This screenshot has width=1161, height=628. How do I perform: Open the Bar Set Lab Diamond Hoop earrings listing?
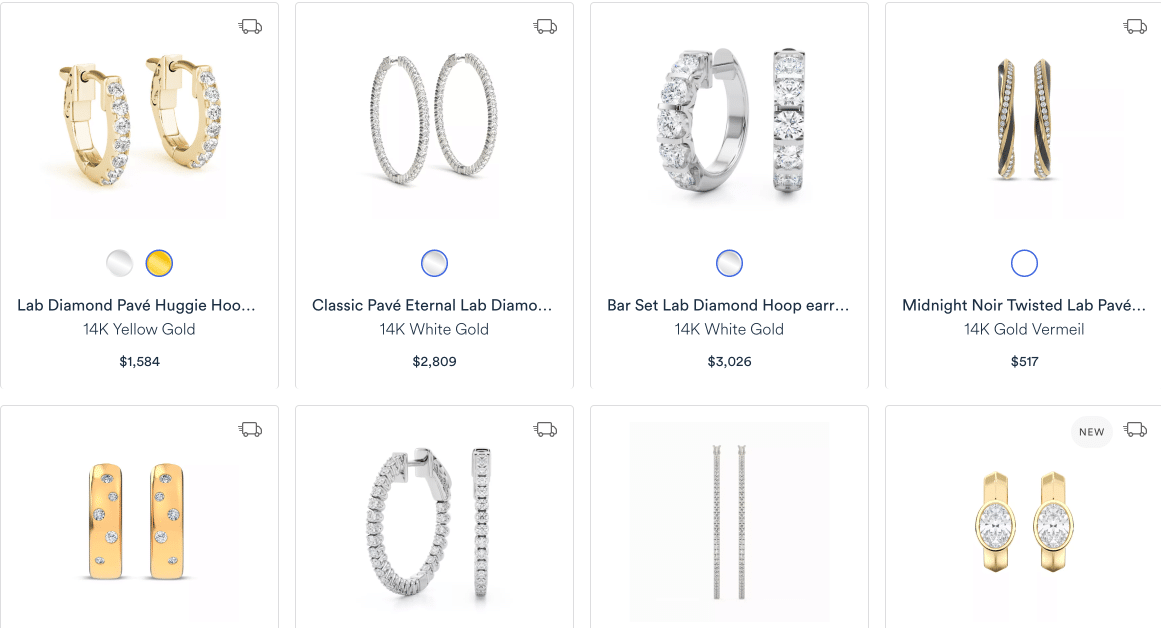[x=729, y=305]
